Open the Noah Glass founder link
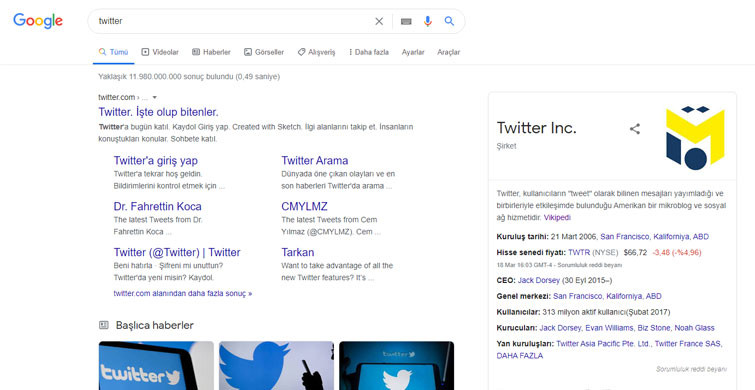755x390 pixels. click(x=694, y=328)
